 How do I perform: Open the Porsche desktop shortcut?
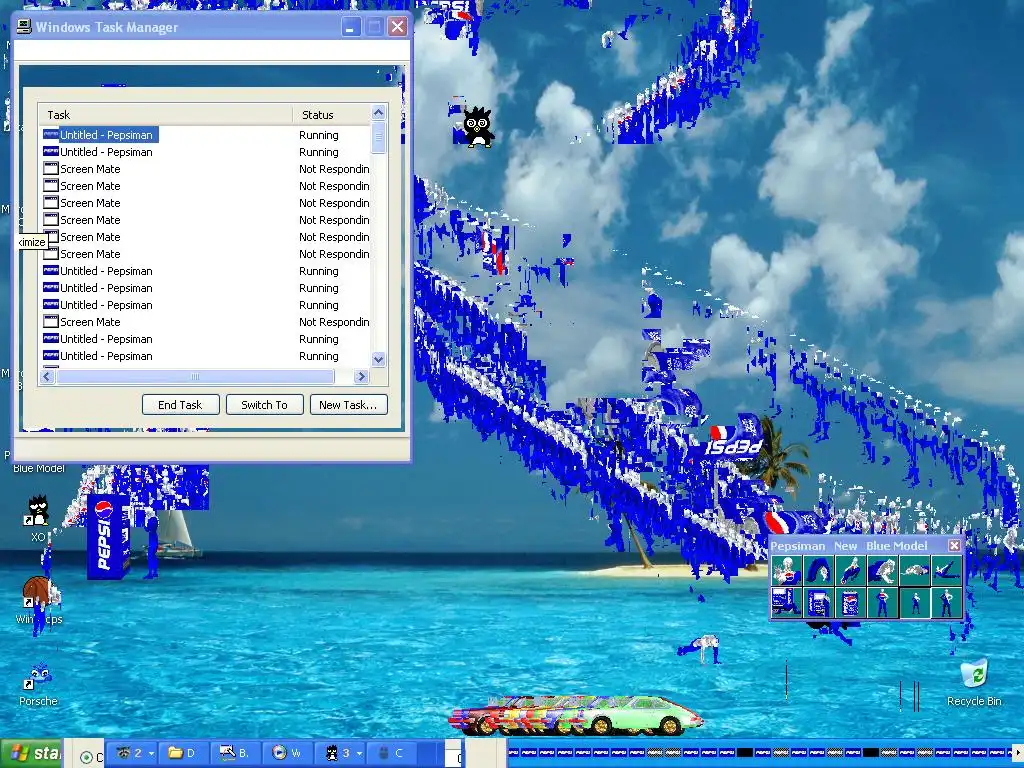pyautogui.click(x=38, y=684)
